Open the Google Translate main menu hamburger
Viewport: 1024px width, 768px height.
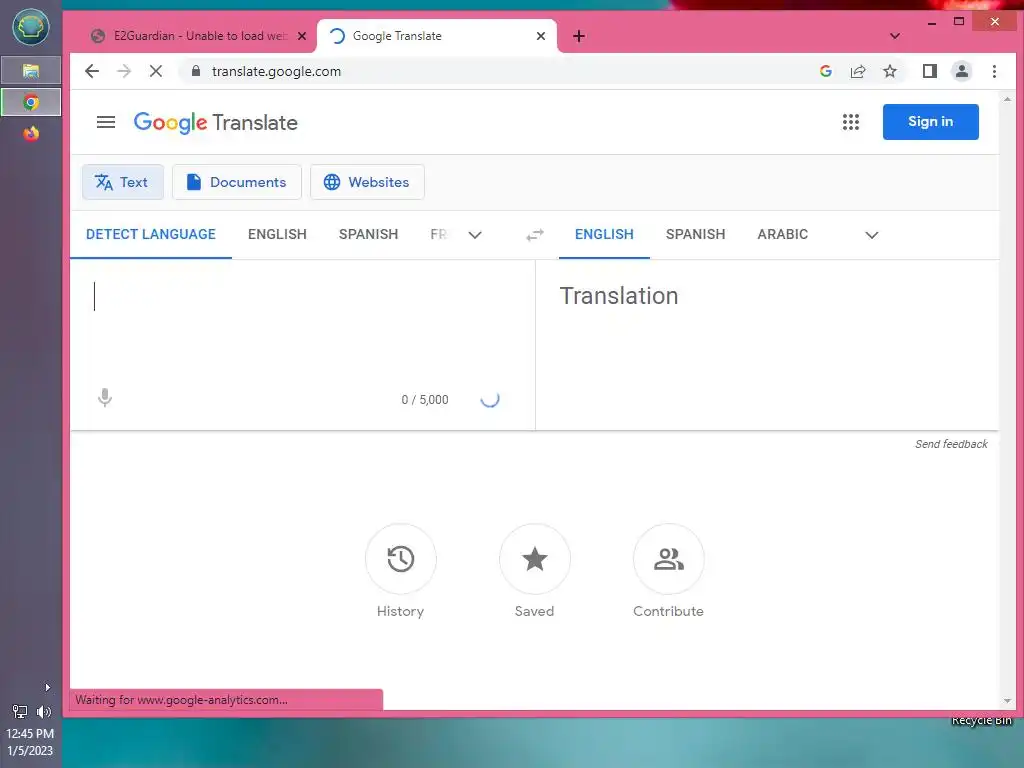coord(106,122)
